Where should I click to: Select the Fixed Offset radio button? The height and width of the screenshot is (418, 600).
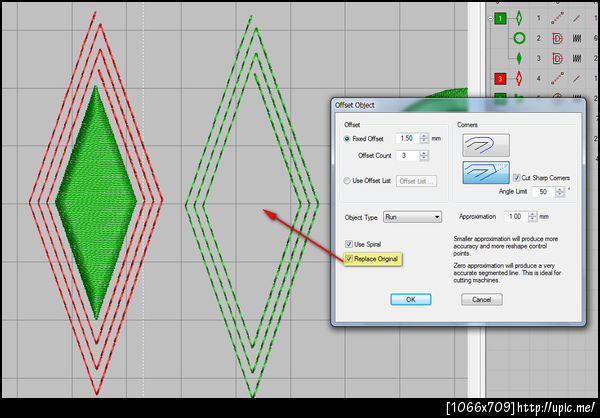tap(347, 139)
